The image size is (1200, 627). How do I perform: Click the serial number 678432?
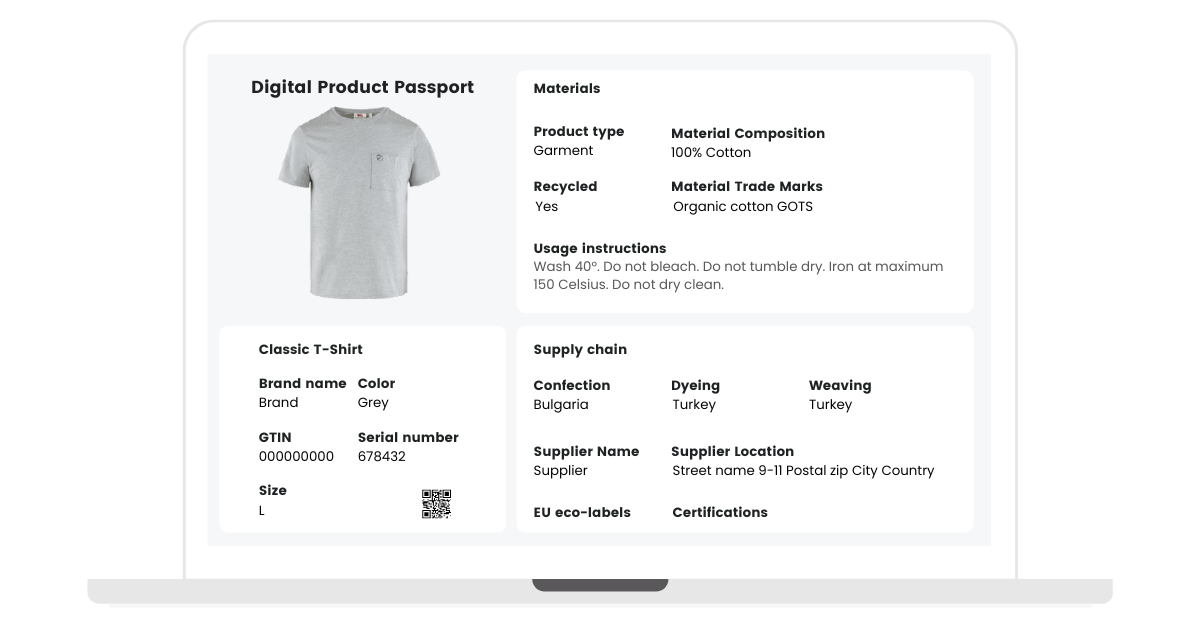pyautogui.click(x=381, y=457)
